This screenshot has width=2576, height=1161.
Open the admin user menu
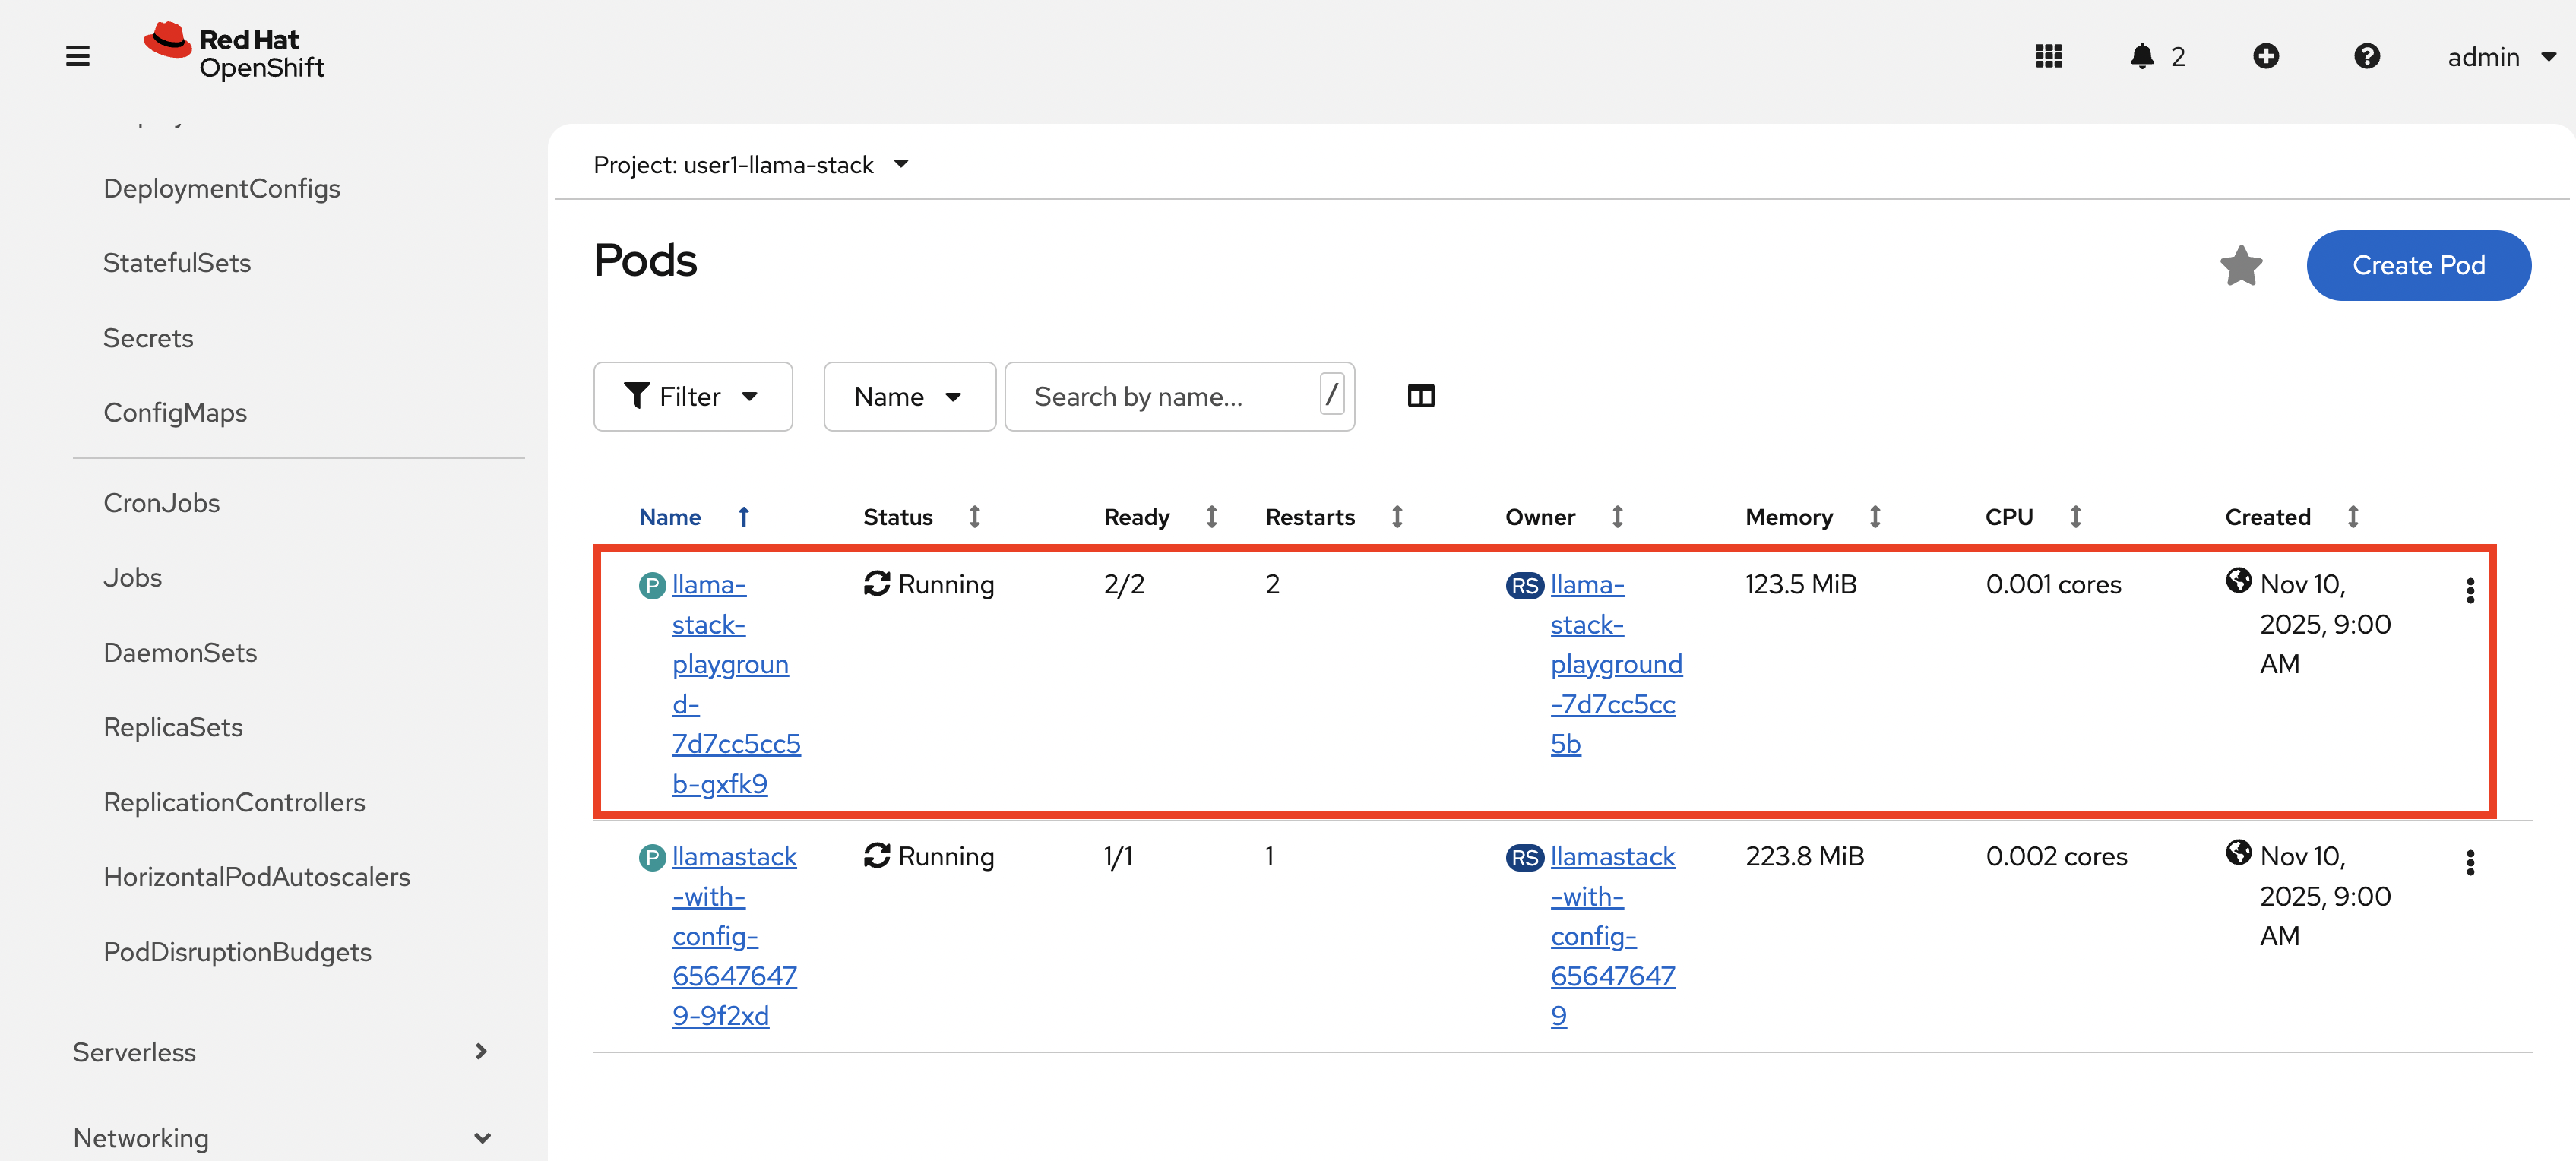click(x=2499, y=57)
